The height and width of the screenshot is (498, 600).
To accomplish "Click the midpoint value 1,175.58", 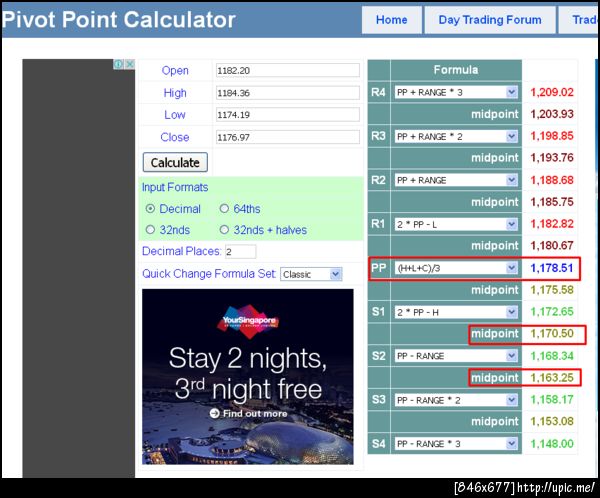I will (x=552, y=290).
